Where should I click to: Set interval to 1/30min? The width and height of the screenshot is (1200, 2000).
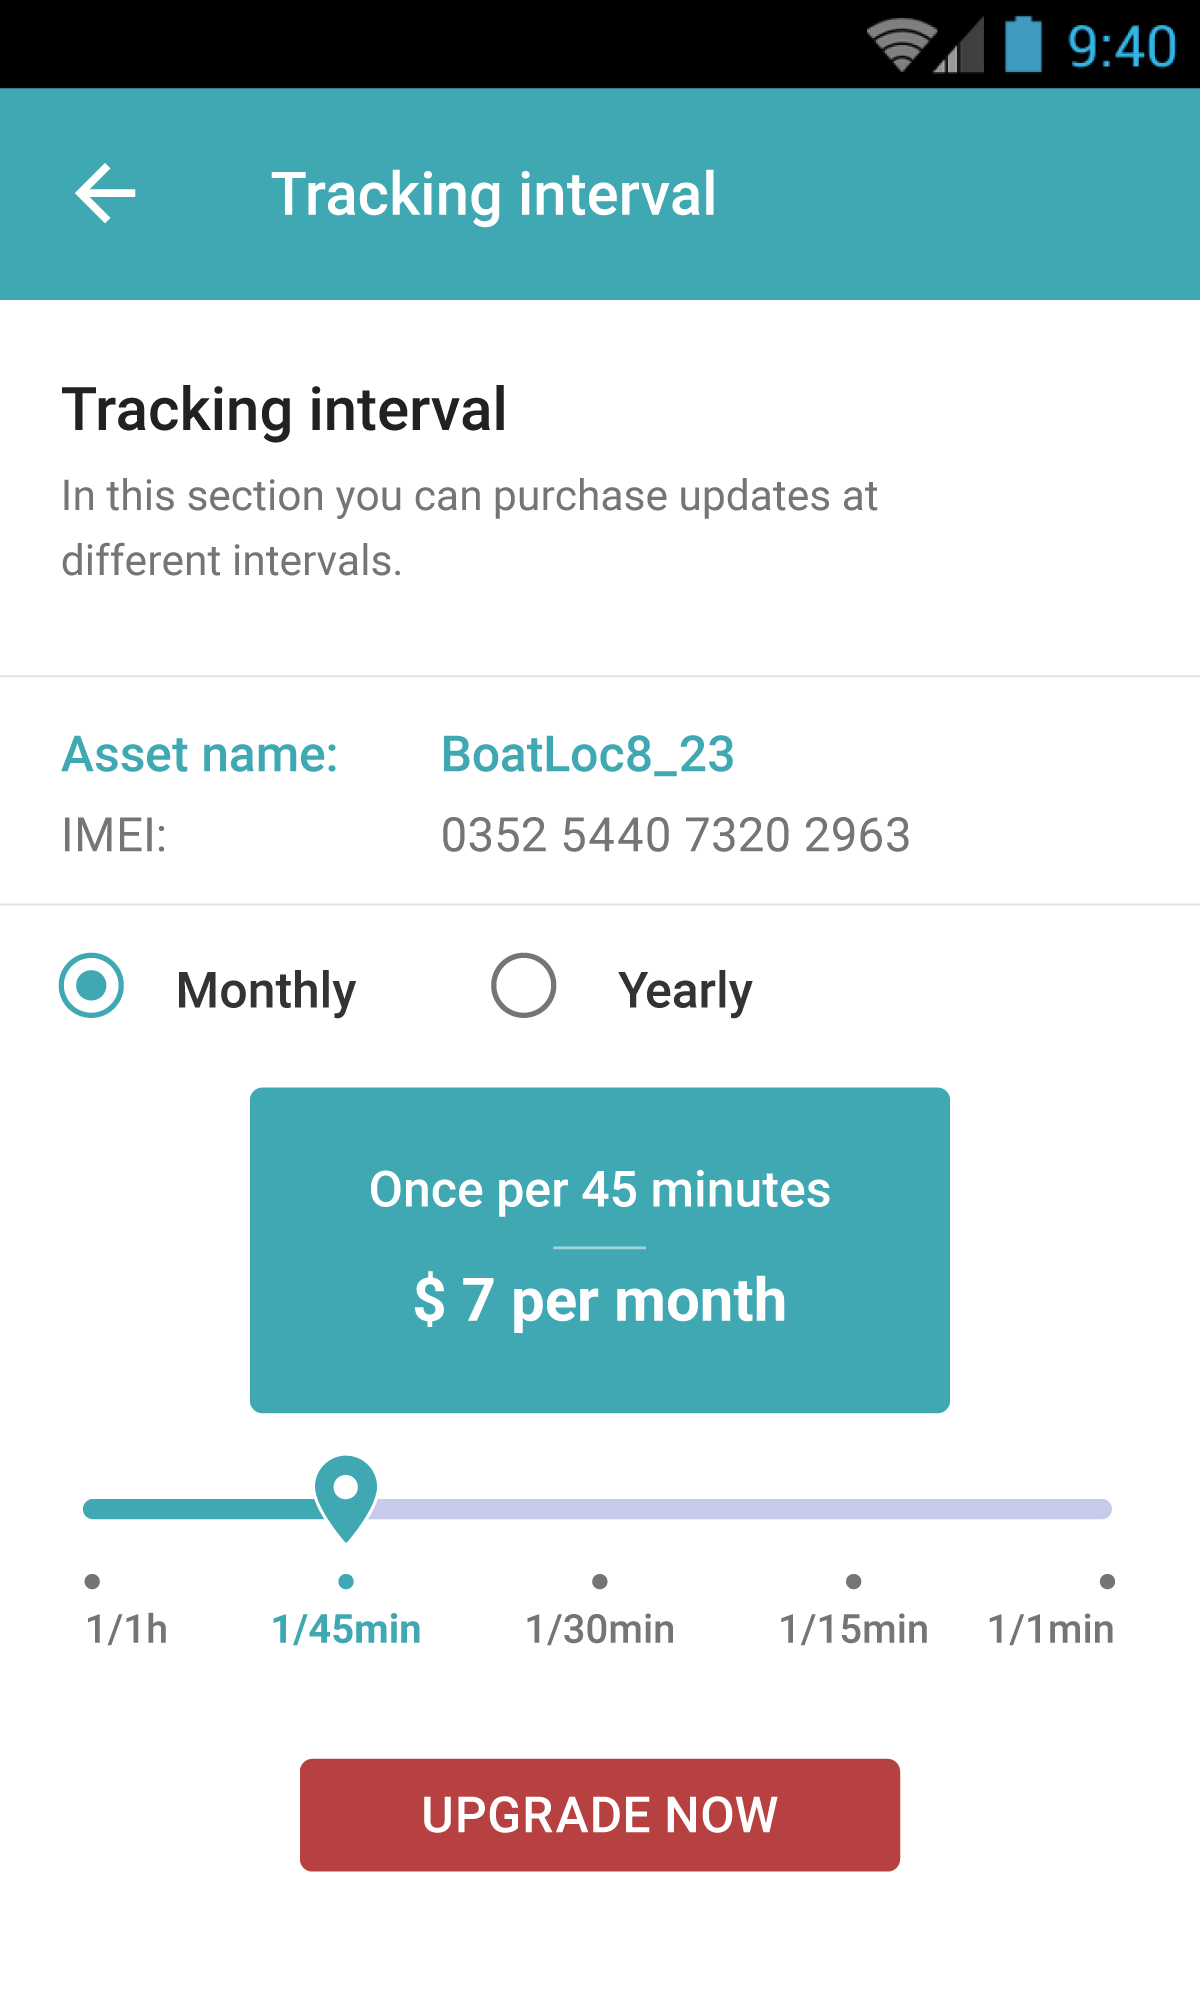coord(600,1581)
